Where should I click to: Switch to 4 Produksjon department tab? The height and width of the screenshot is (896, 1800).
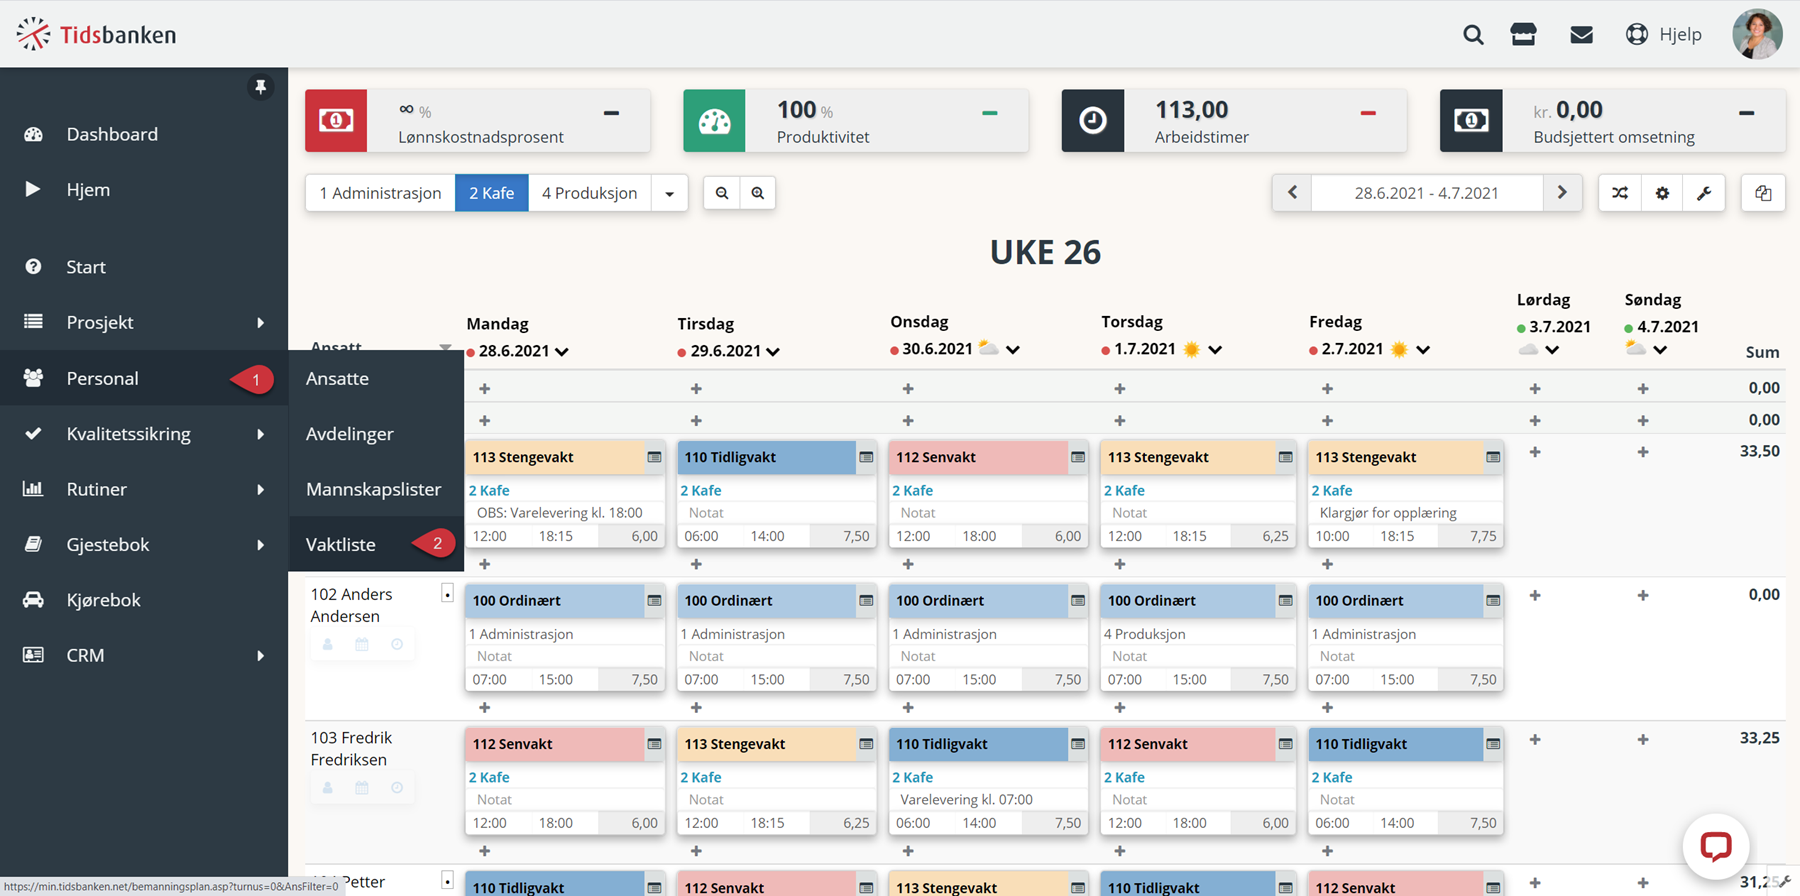(589, 193)
